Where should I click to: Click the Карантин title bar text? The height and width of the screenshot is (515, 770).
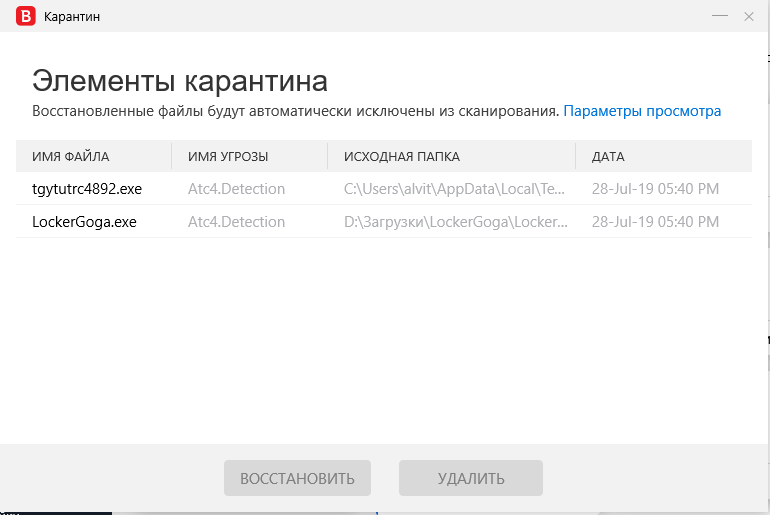tap(72, 17)
